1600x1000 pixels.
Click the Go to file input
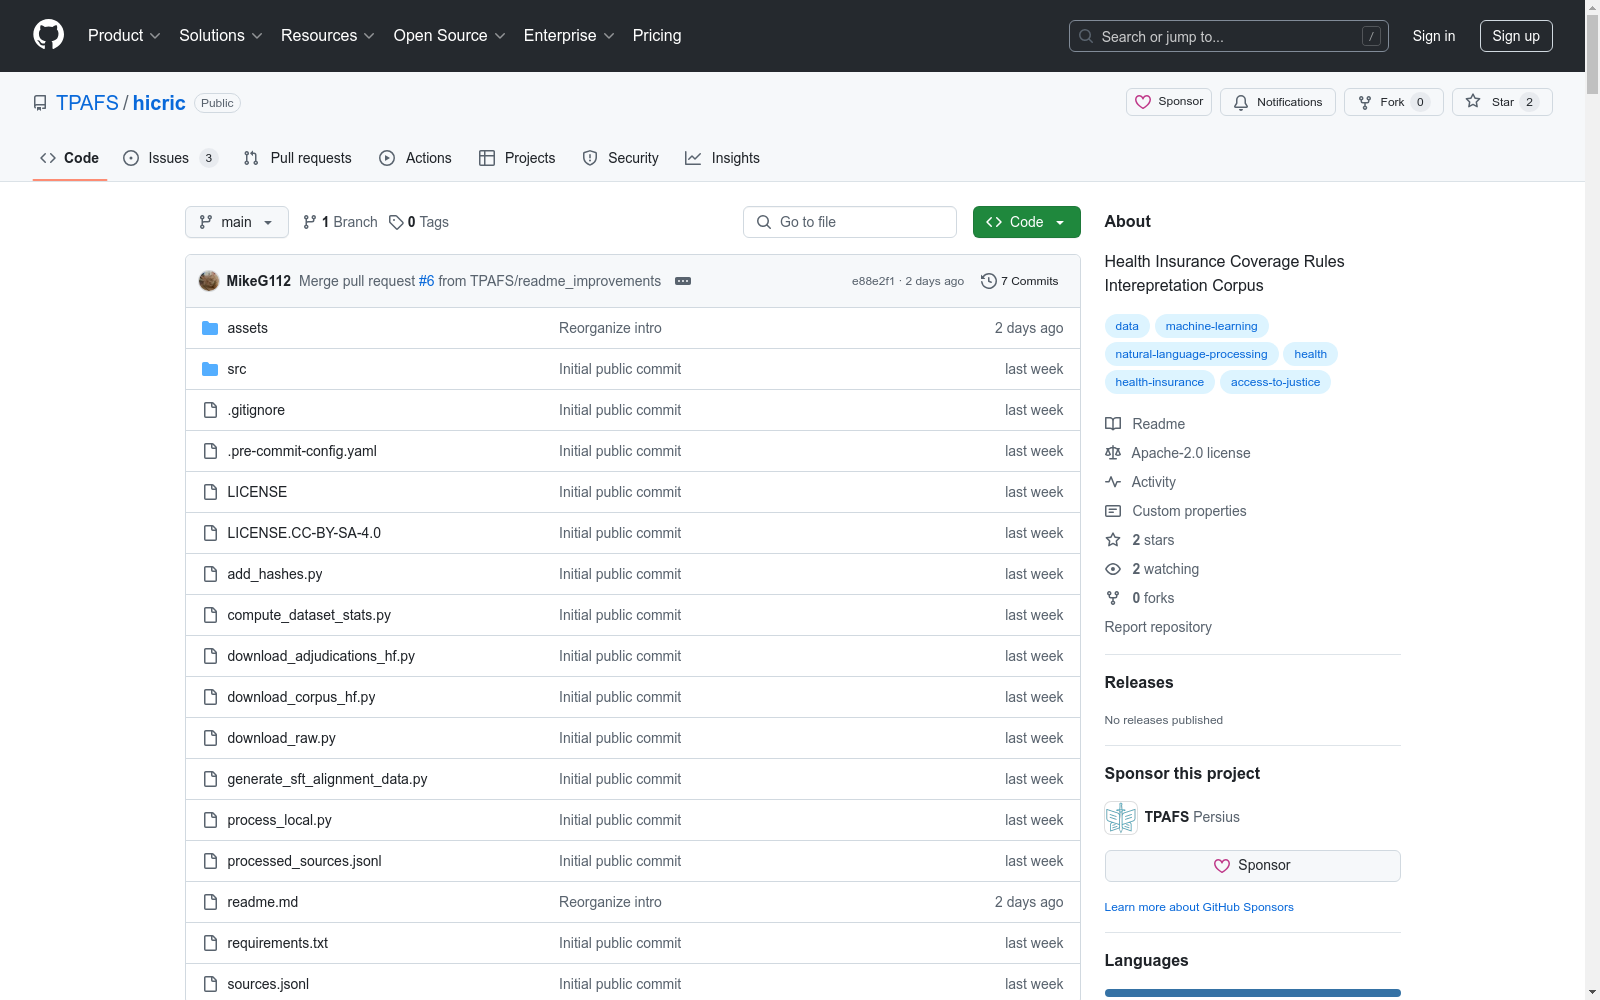(850, 222)
